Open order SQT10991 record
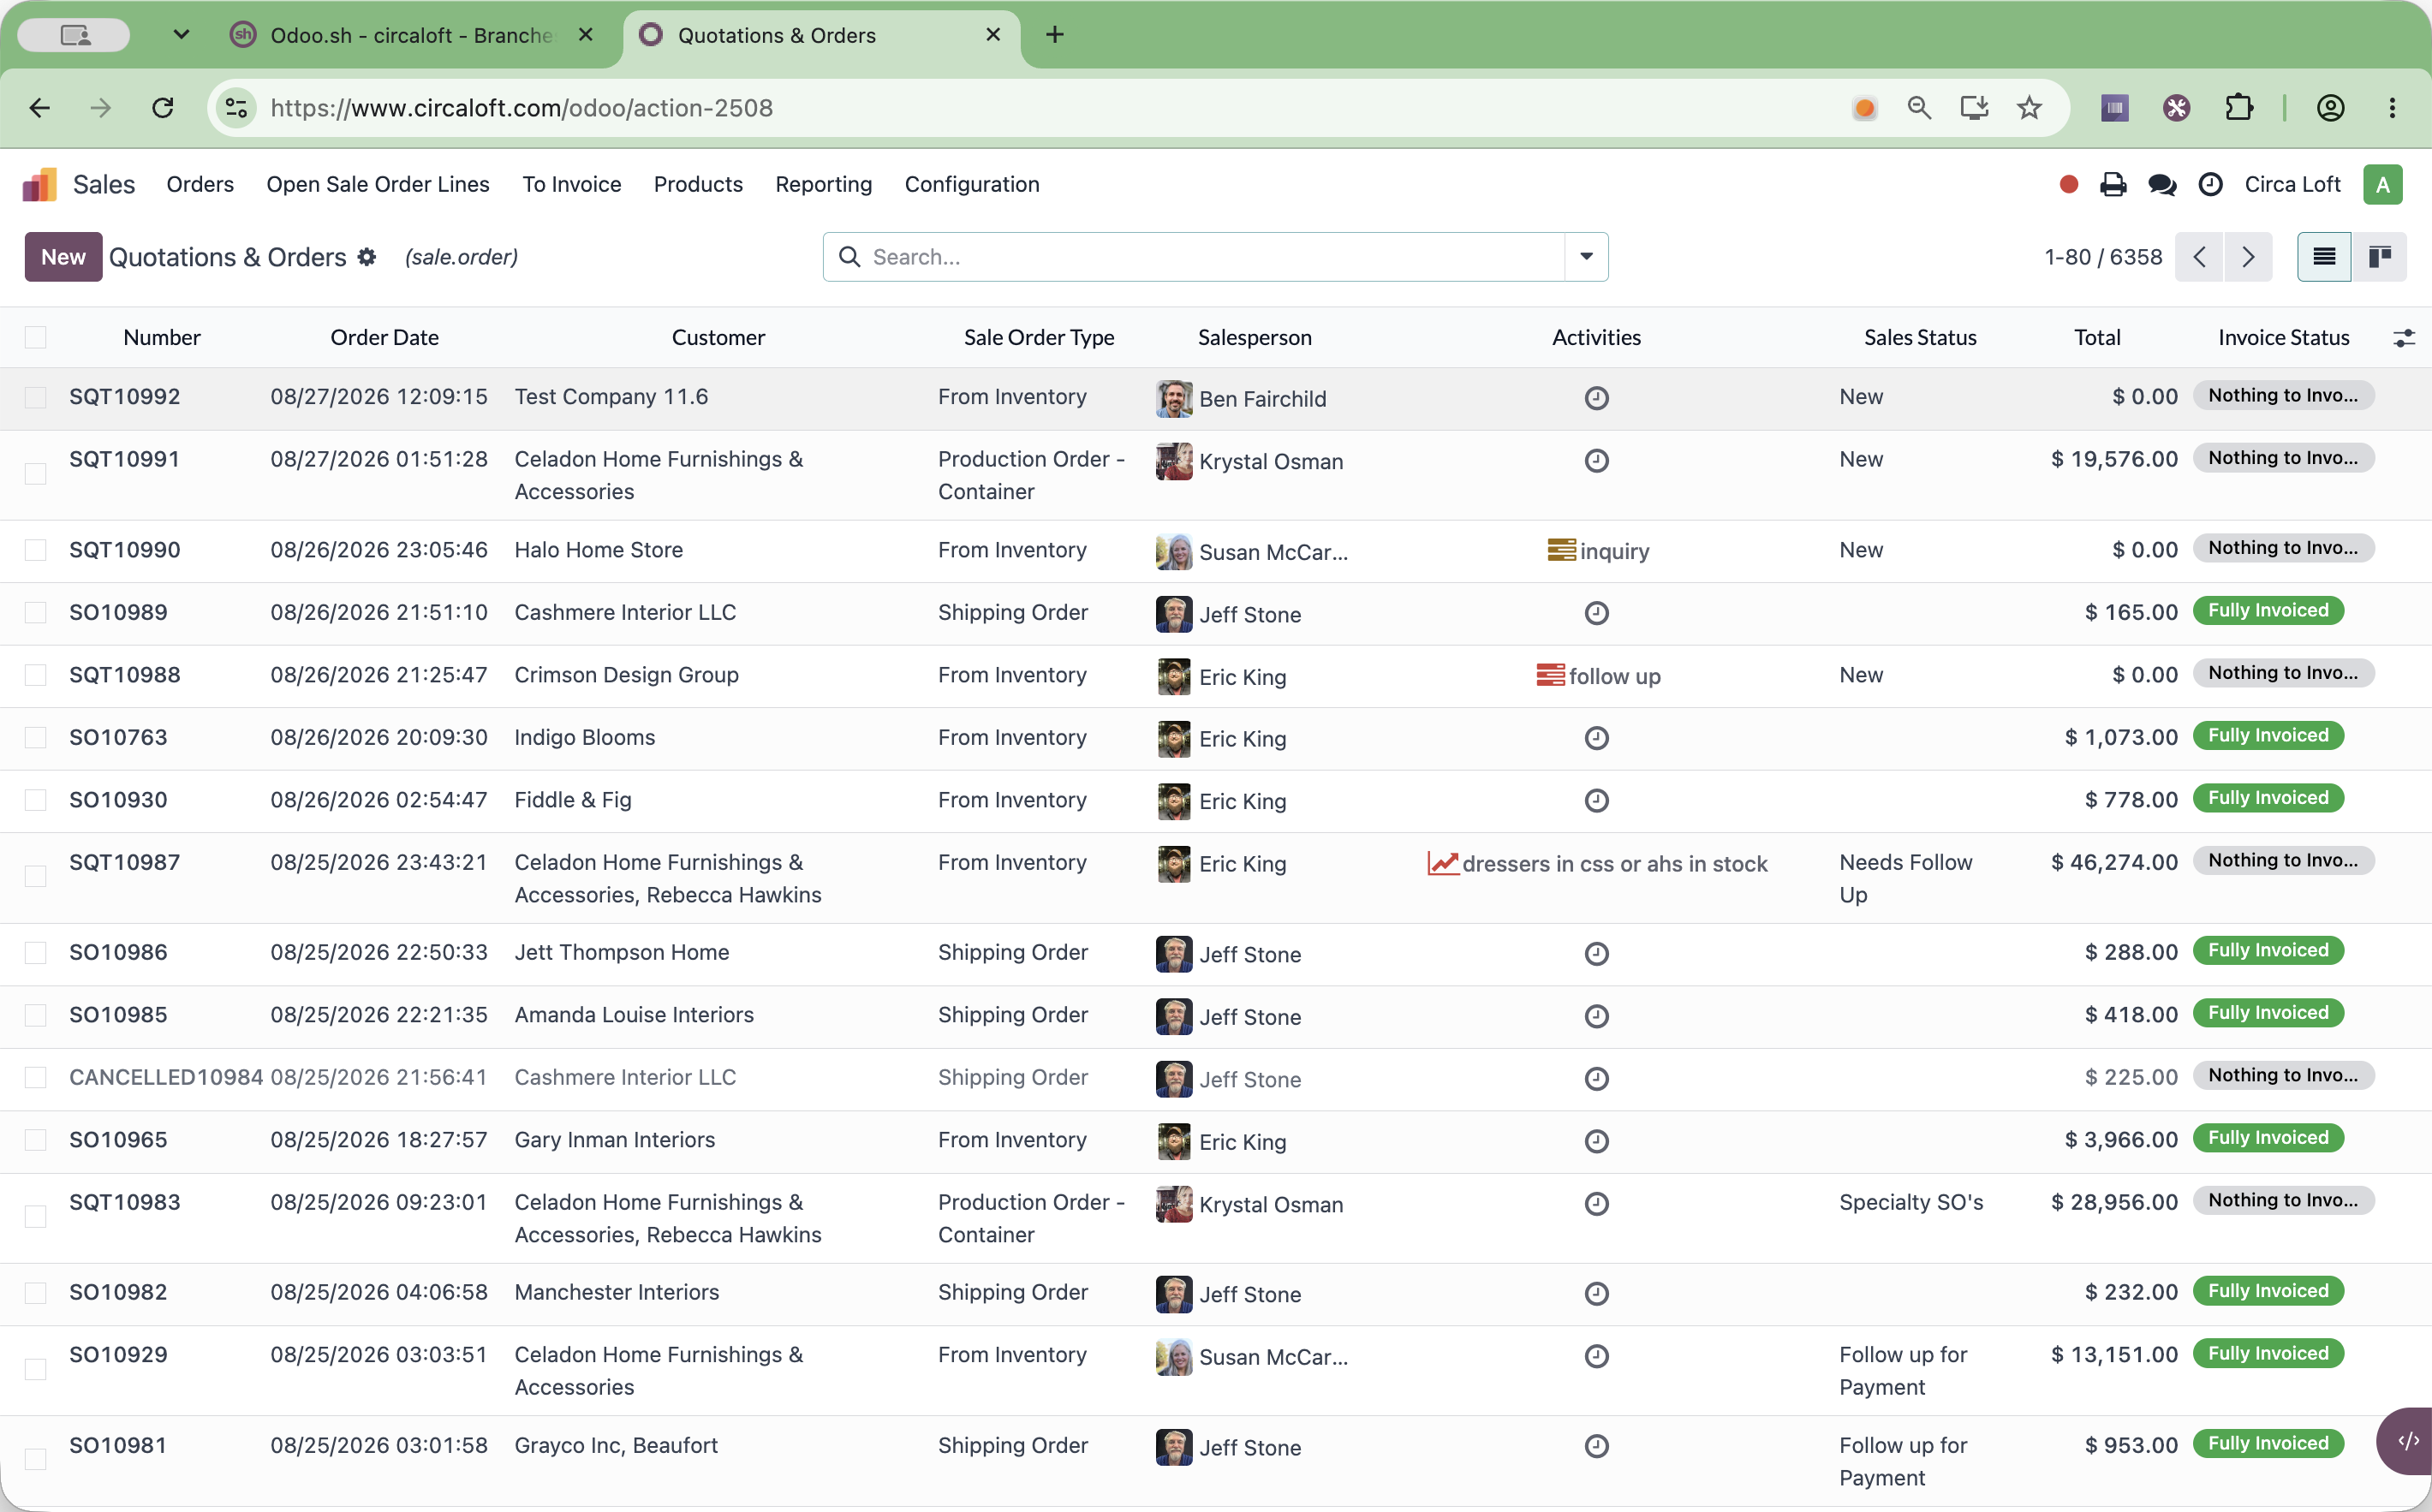This screenshot has width=2432, height=1512. pyautogui.click(x=124, y=459)
